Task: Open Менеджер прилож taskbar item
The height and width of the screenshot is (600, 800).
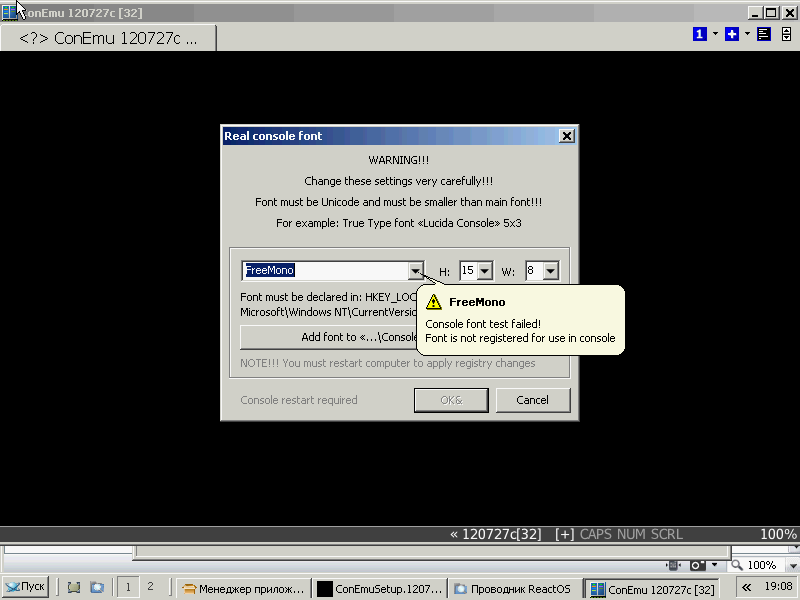Action: pos(244,589)
